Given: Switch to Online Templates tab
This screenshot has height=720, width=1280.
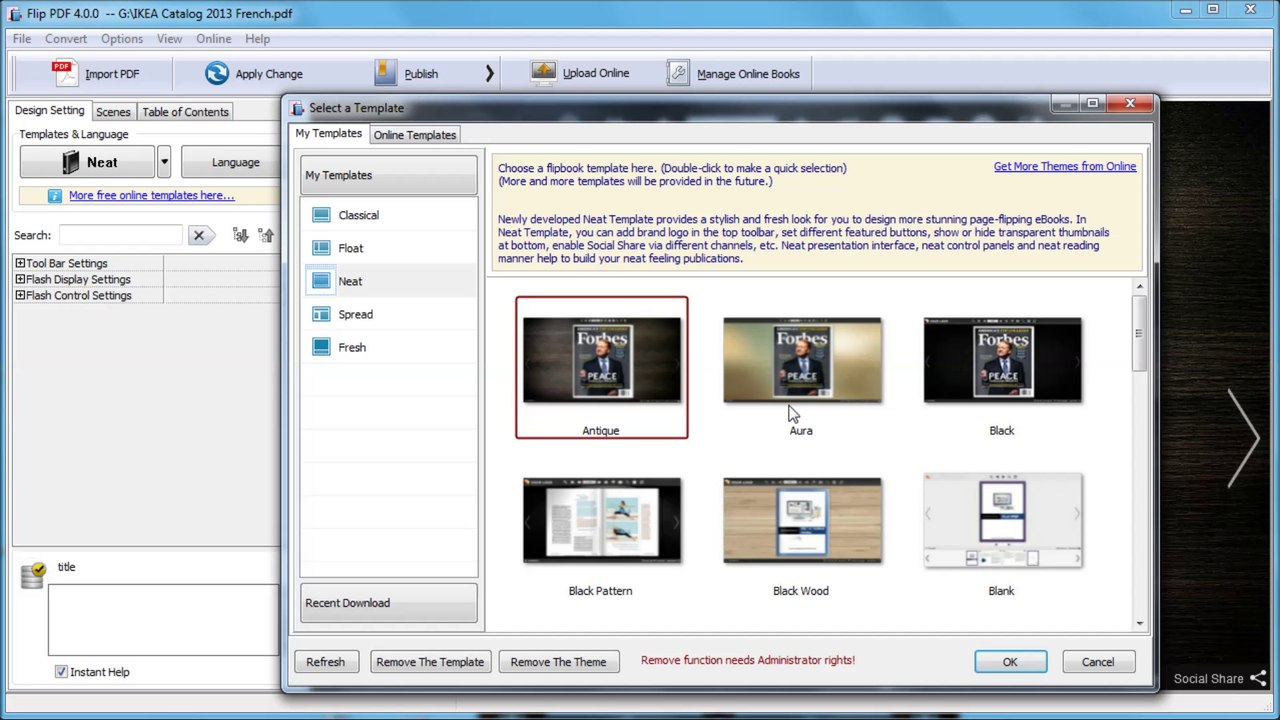Looking at the screenshot, I should (x=415, y=135).
